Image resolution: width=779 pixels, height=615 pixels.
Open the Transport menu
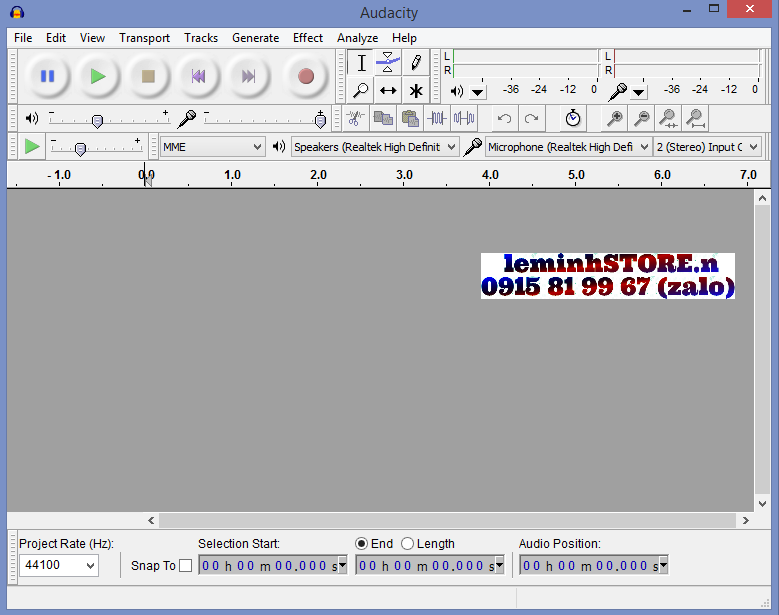(x=144, y=38)
